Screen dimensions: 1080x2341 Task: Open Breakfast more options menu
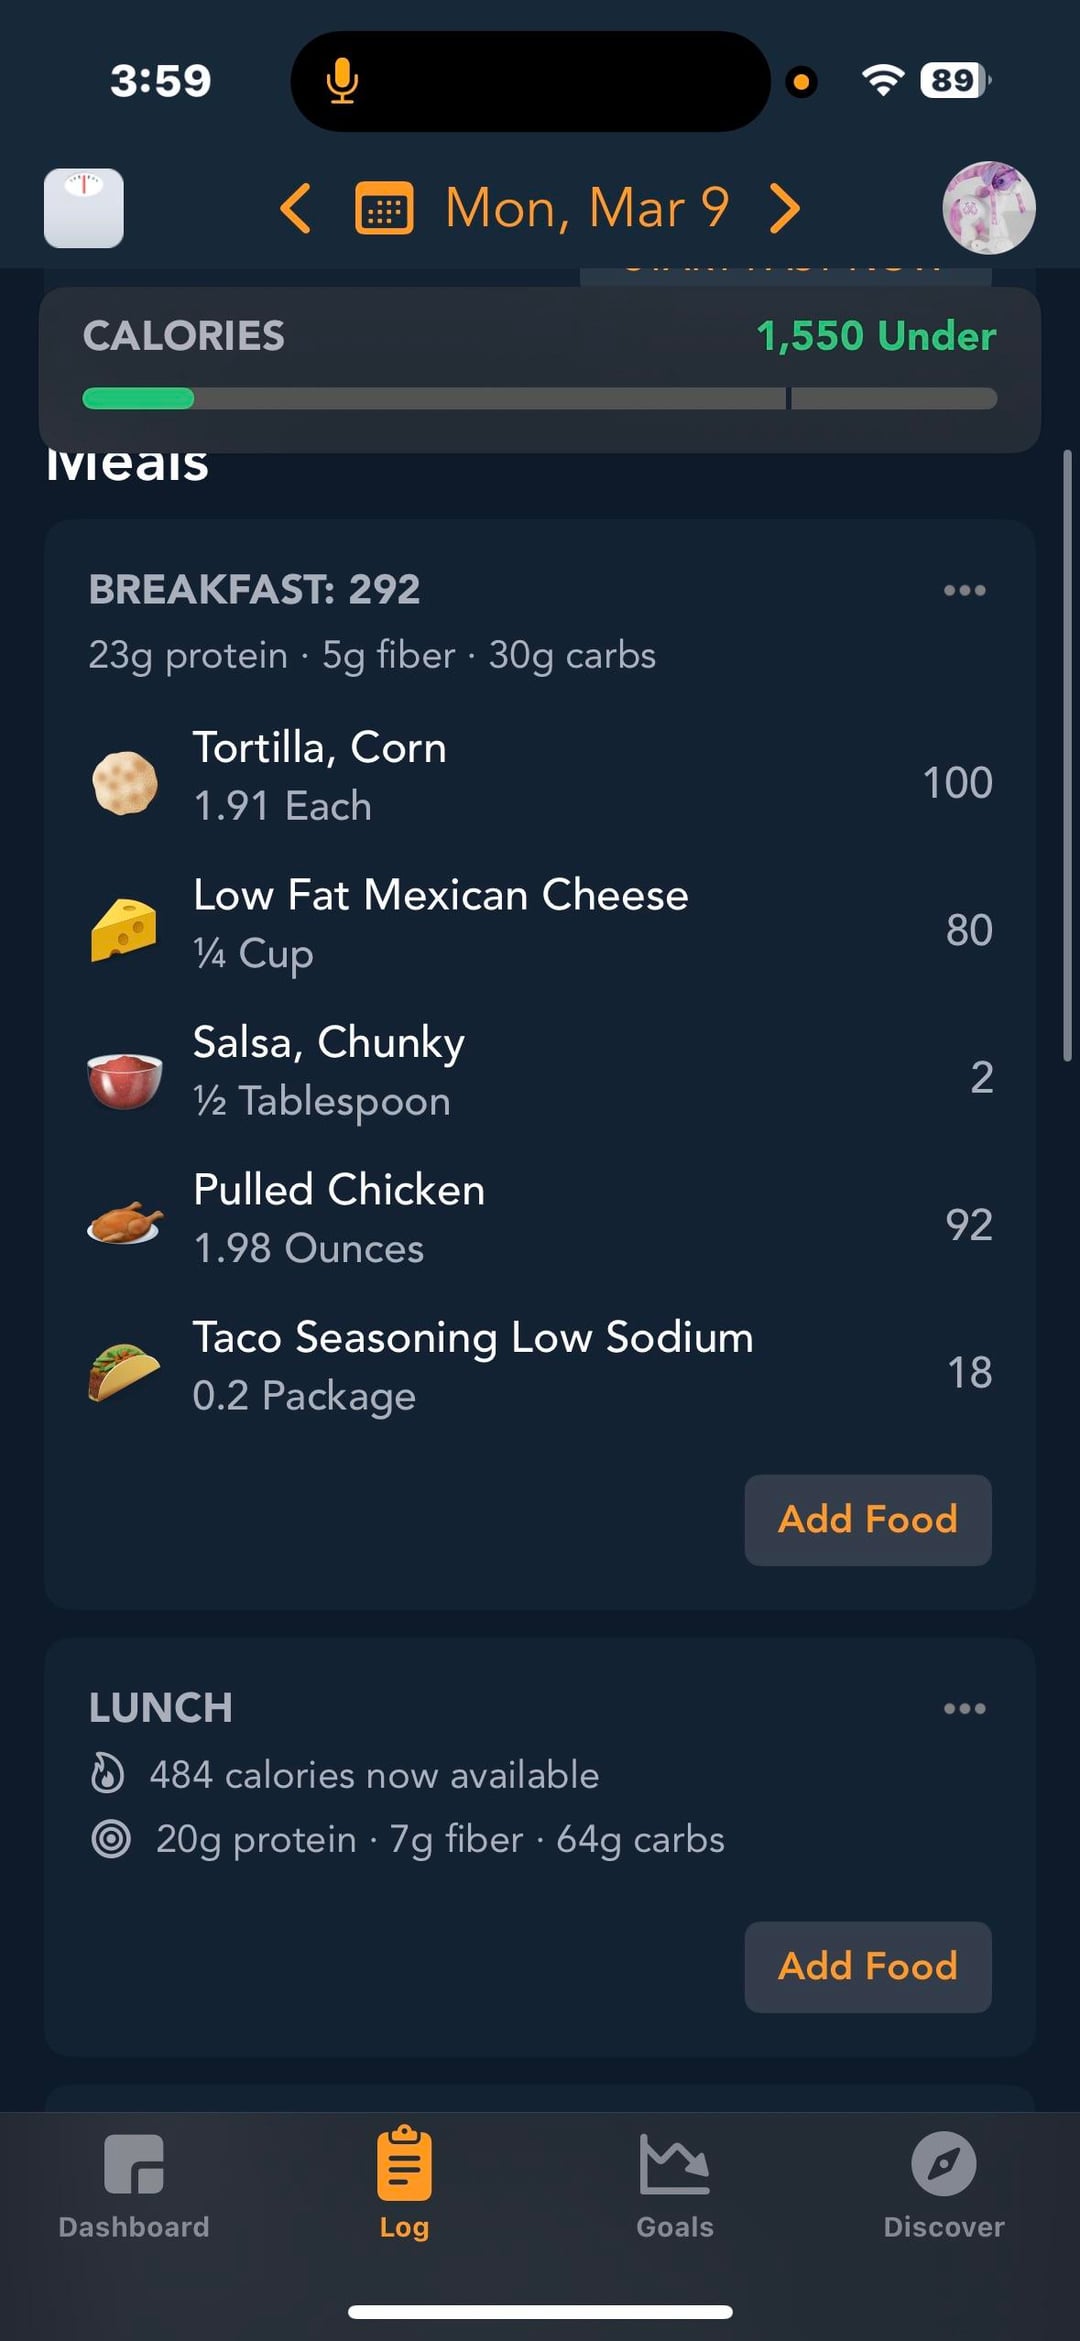964,590
